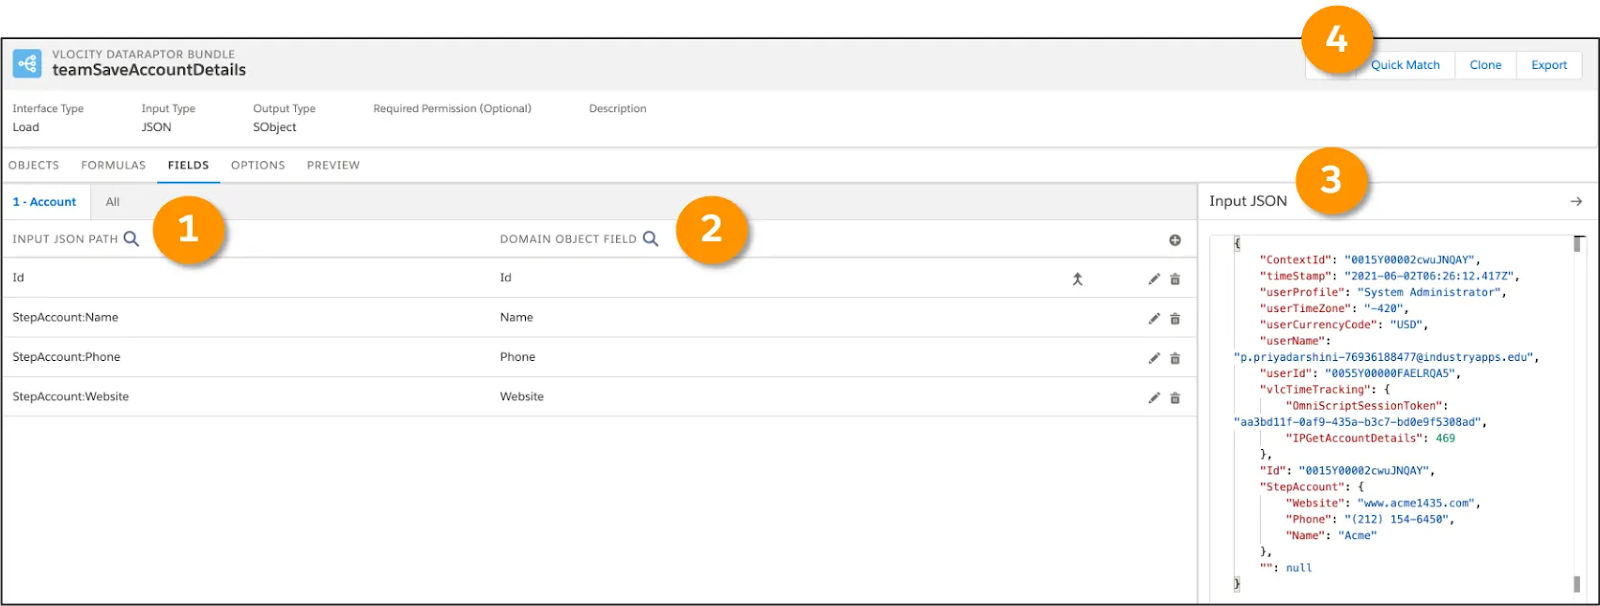Open the FORMULAS tab
This screenshot has width=1600, height=606.
(x=113, y=165)
